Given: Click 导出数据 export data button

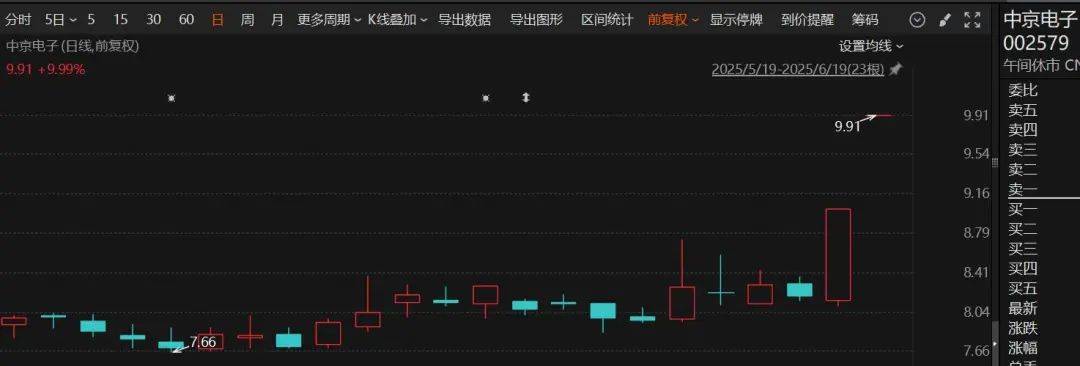Looking at the screenshot, I should [x=464, y=20].
